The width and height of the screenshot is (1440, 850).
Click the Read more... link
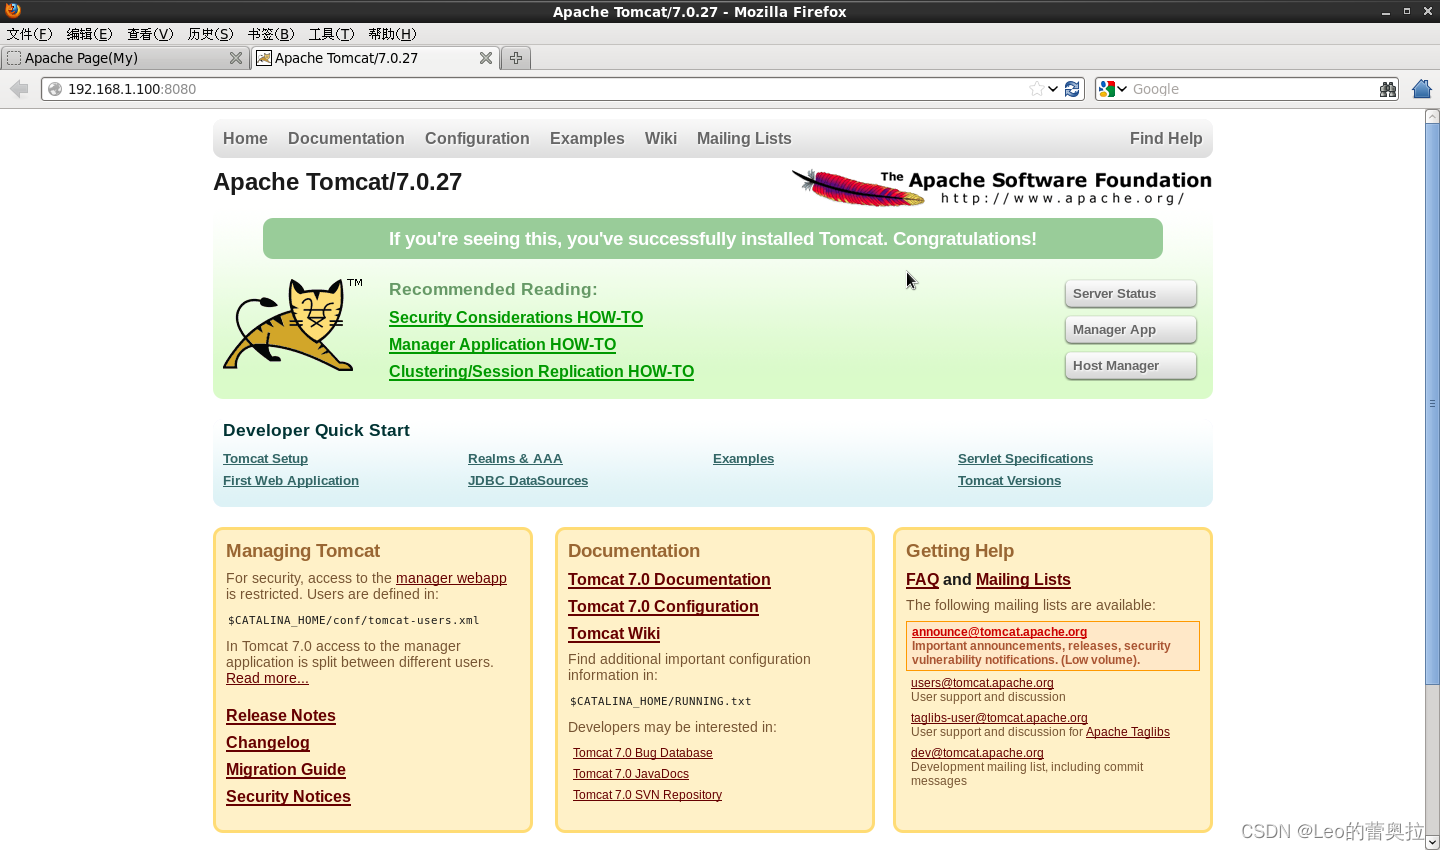pos(267,678)
